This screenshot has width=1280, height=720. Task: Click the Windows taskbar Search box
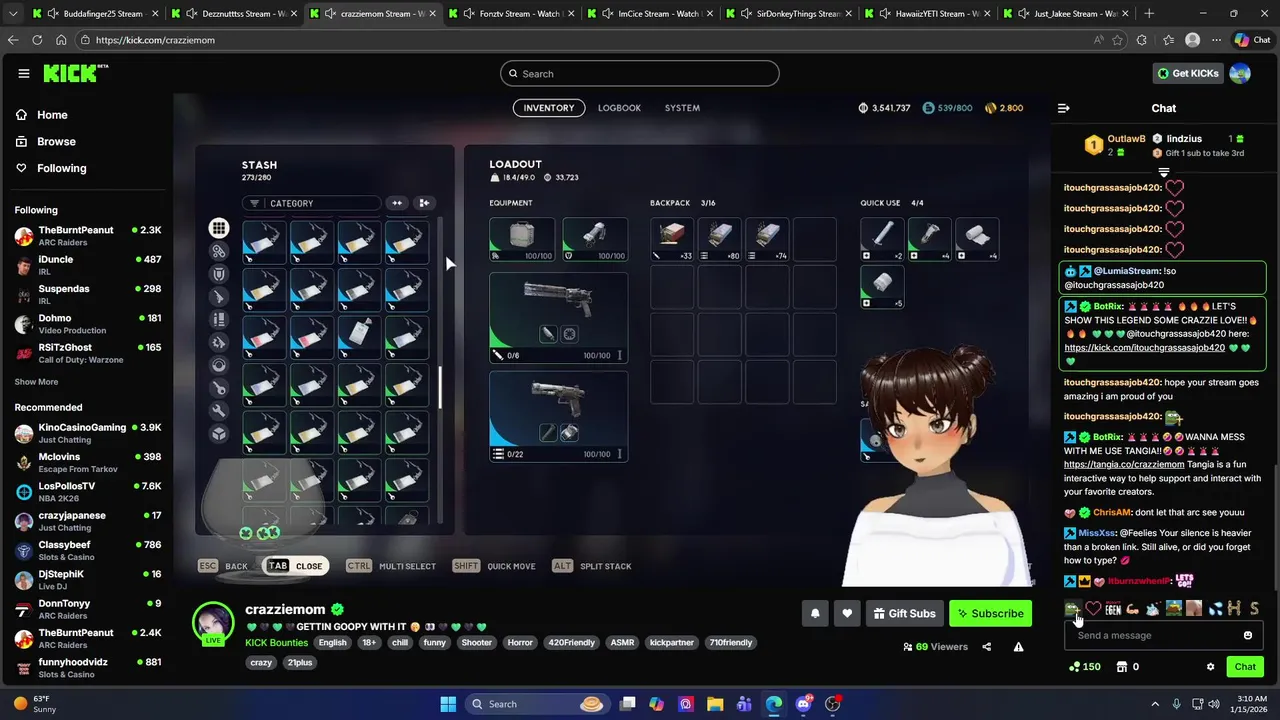coord(536,704)
